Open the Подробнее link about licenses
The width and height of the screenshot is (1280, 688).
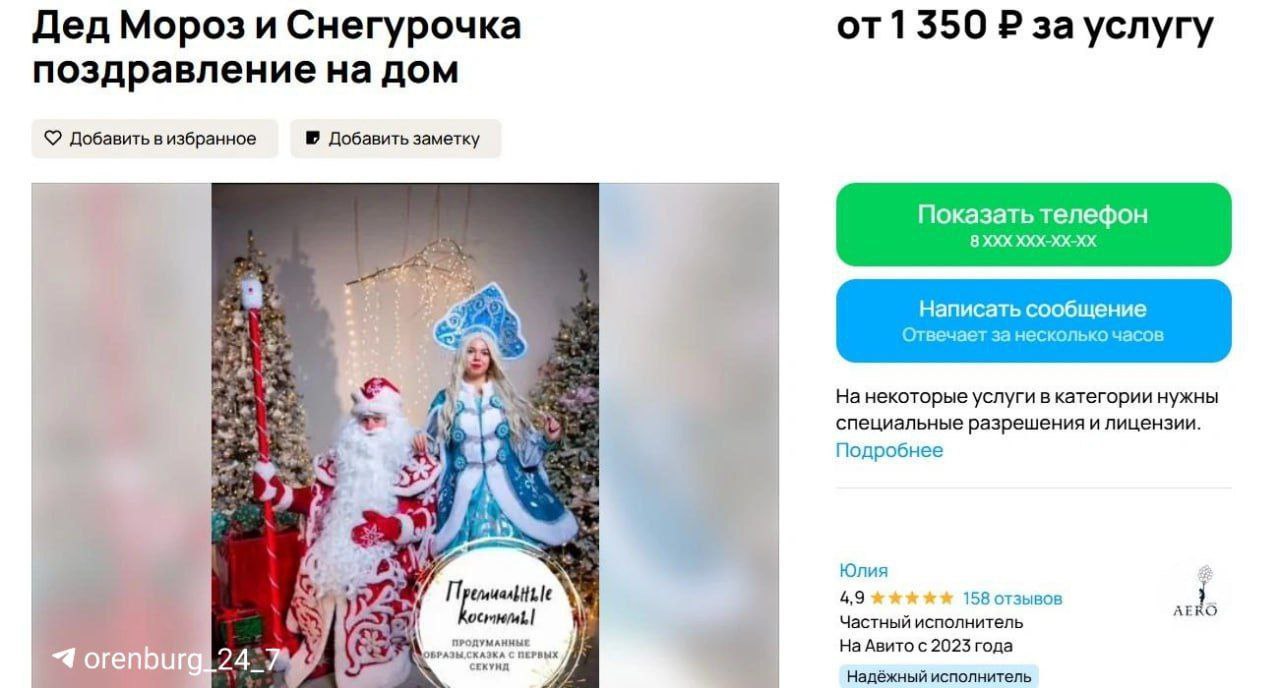coord(889,450)
